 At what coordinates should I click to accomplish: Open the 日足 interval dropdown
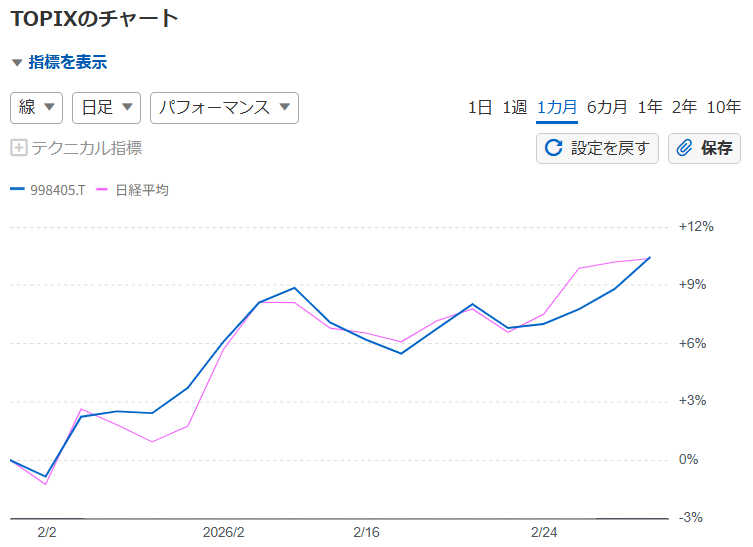coord(107,107)
